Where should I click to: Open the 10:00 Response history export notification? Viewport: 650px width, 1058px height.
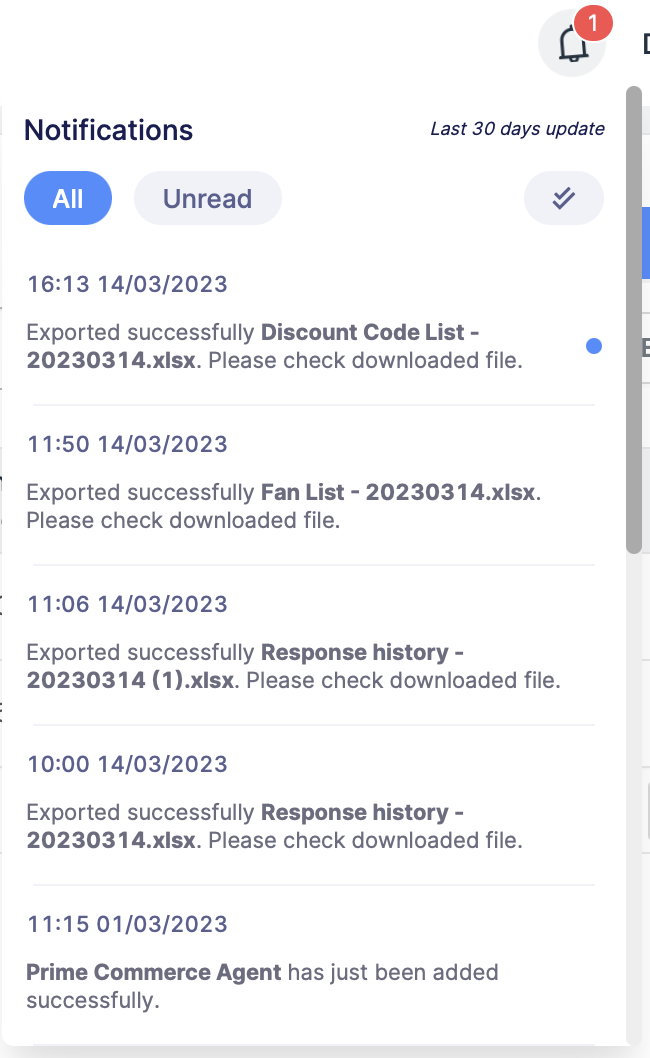[x=275, y=826]
